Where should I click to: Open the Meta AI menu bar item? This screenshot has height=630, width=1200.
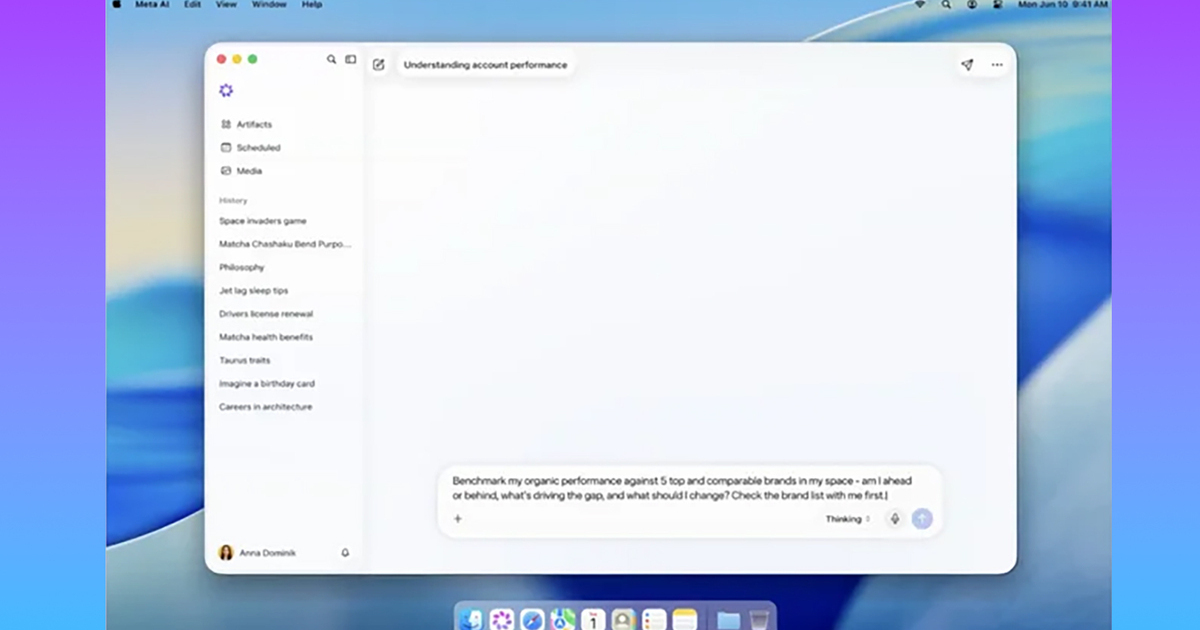tap(152, 5)
